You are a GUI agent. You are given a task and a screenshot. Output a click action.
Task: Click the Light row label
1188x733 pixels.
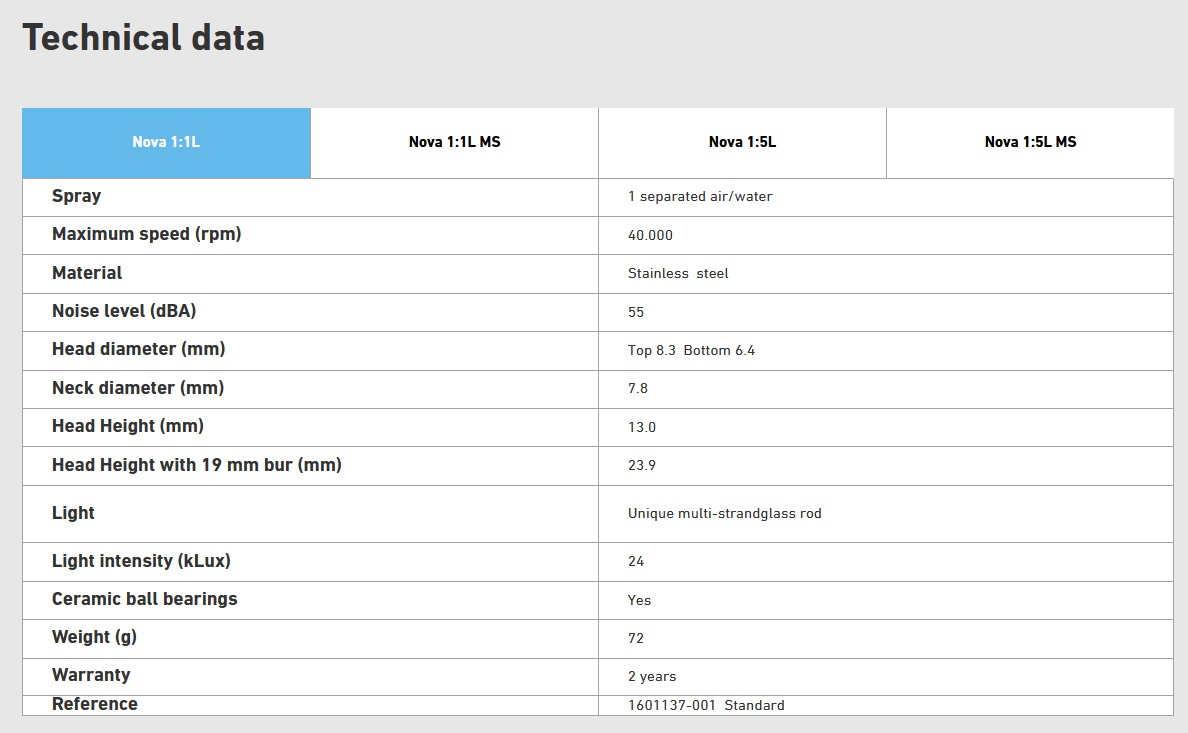(73, 513)
